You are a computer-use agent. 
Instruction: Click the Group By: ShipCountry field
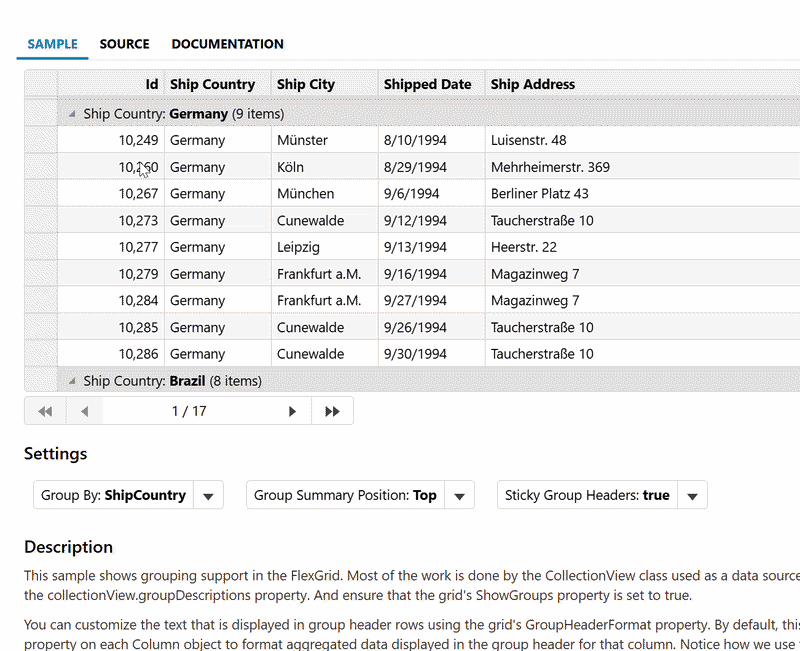pos(113,495)
